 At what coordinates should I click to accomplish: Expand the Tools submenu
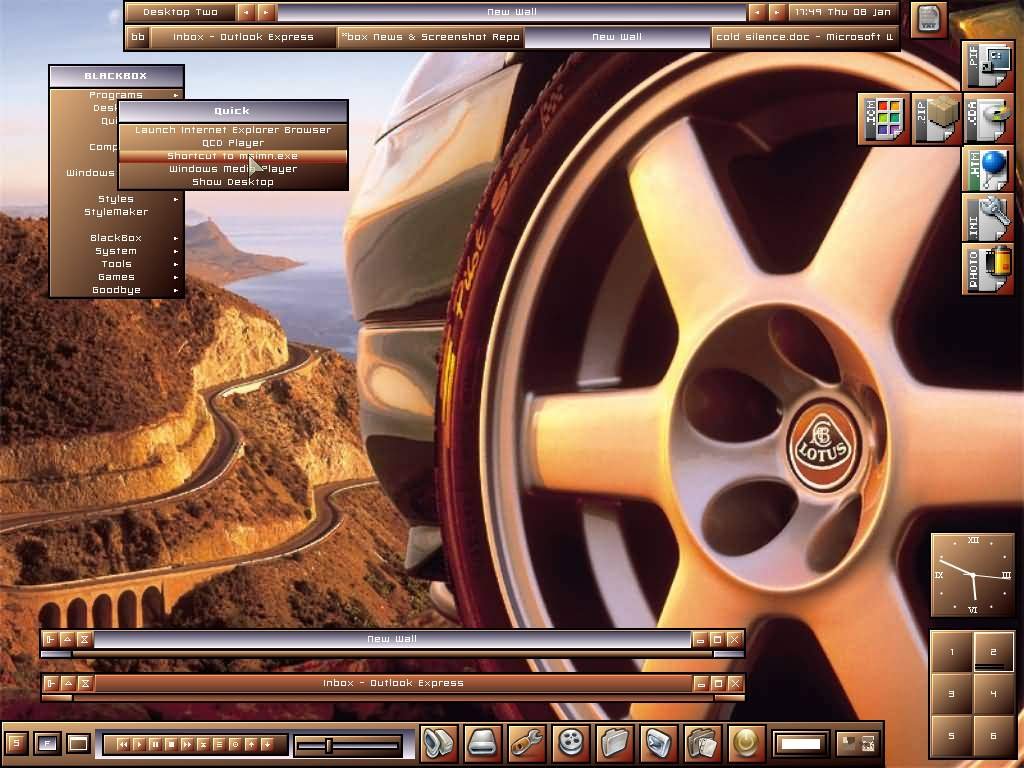pyautogui.click(x=116, y=264)
